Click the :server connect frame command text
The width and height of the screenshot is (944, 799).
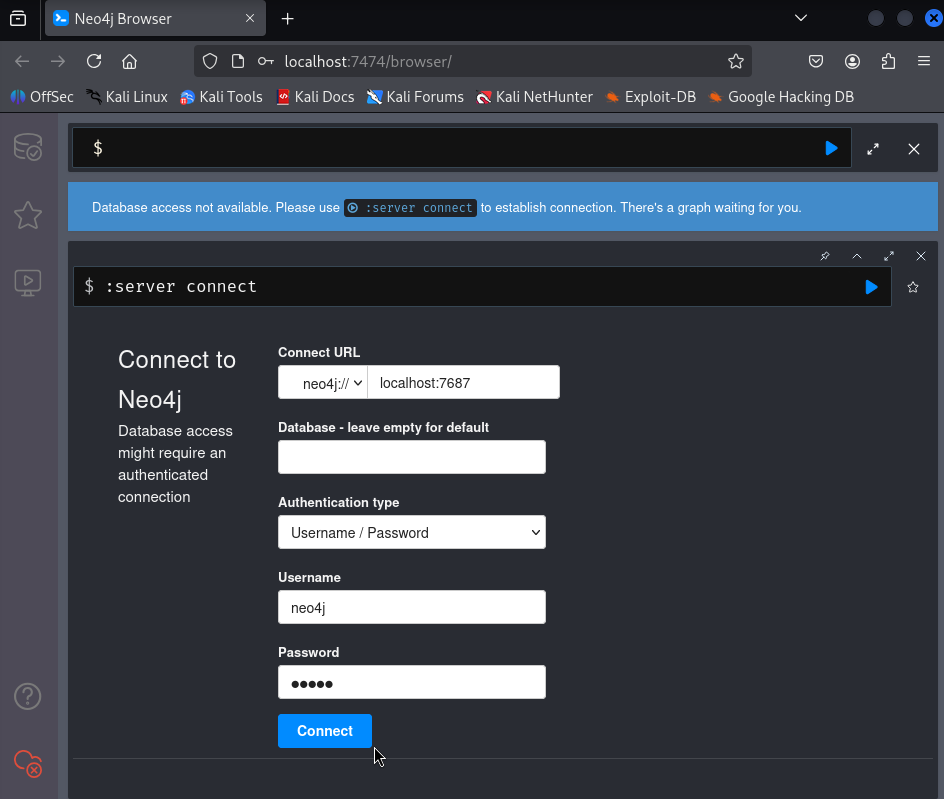(x=181, y=287)
